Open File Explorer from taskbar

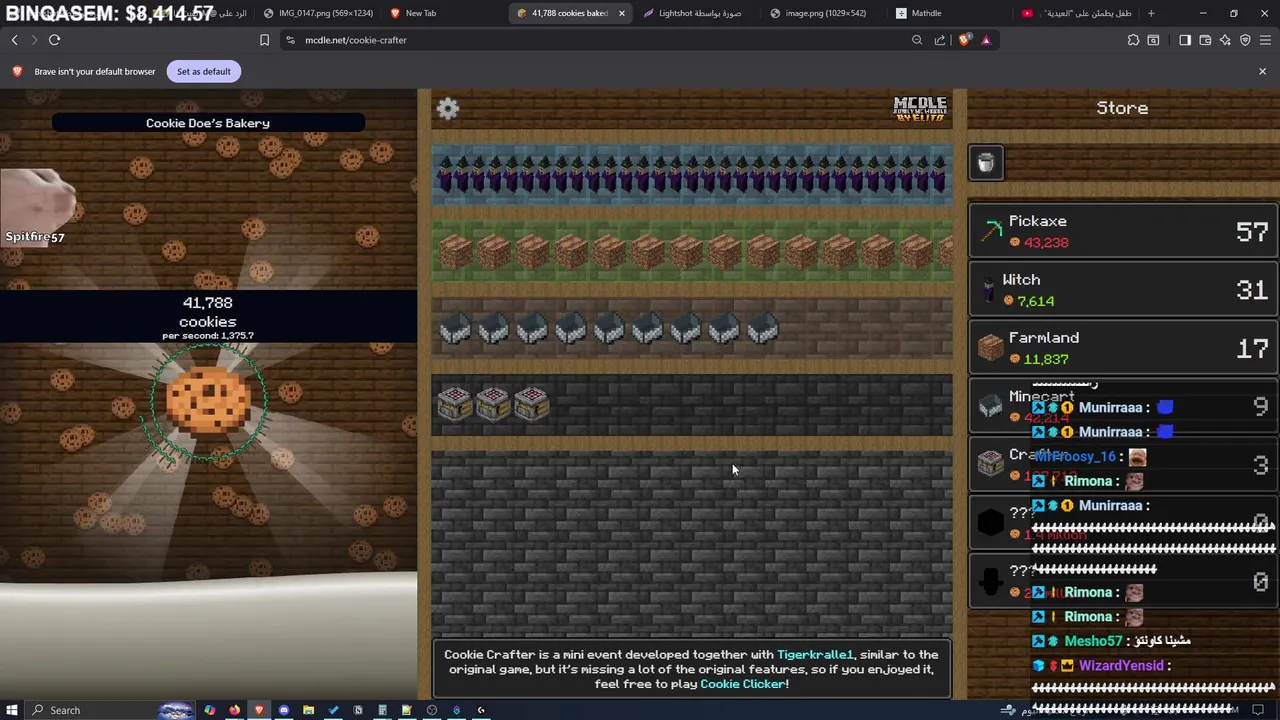click(308, 710)
